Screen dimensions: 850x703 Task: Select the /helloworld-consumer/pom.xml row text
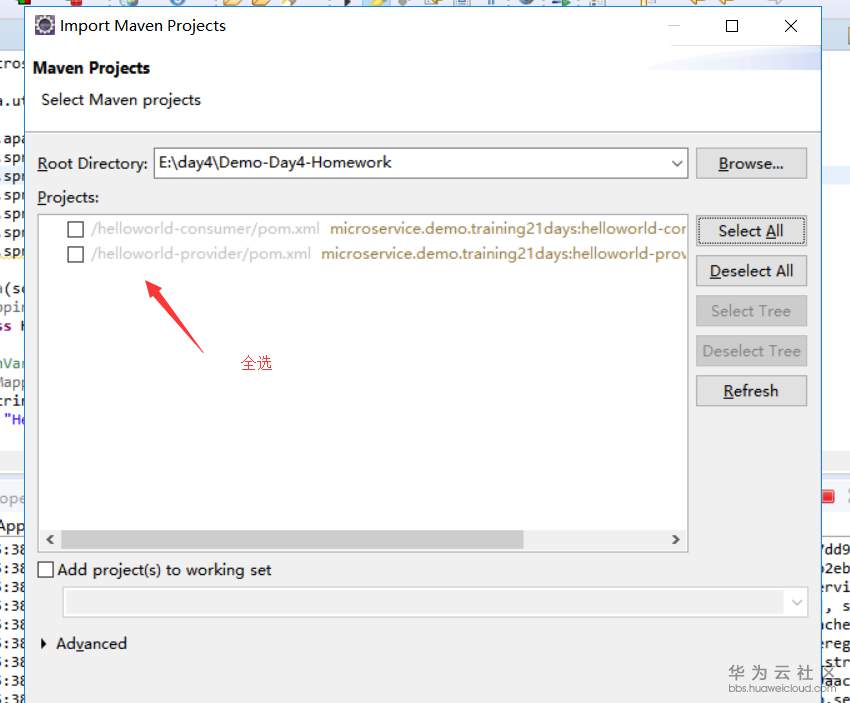(205, 229)
